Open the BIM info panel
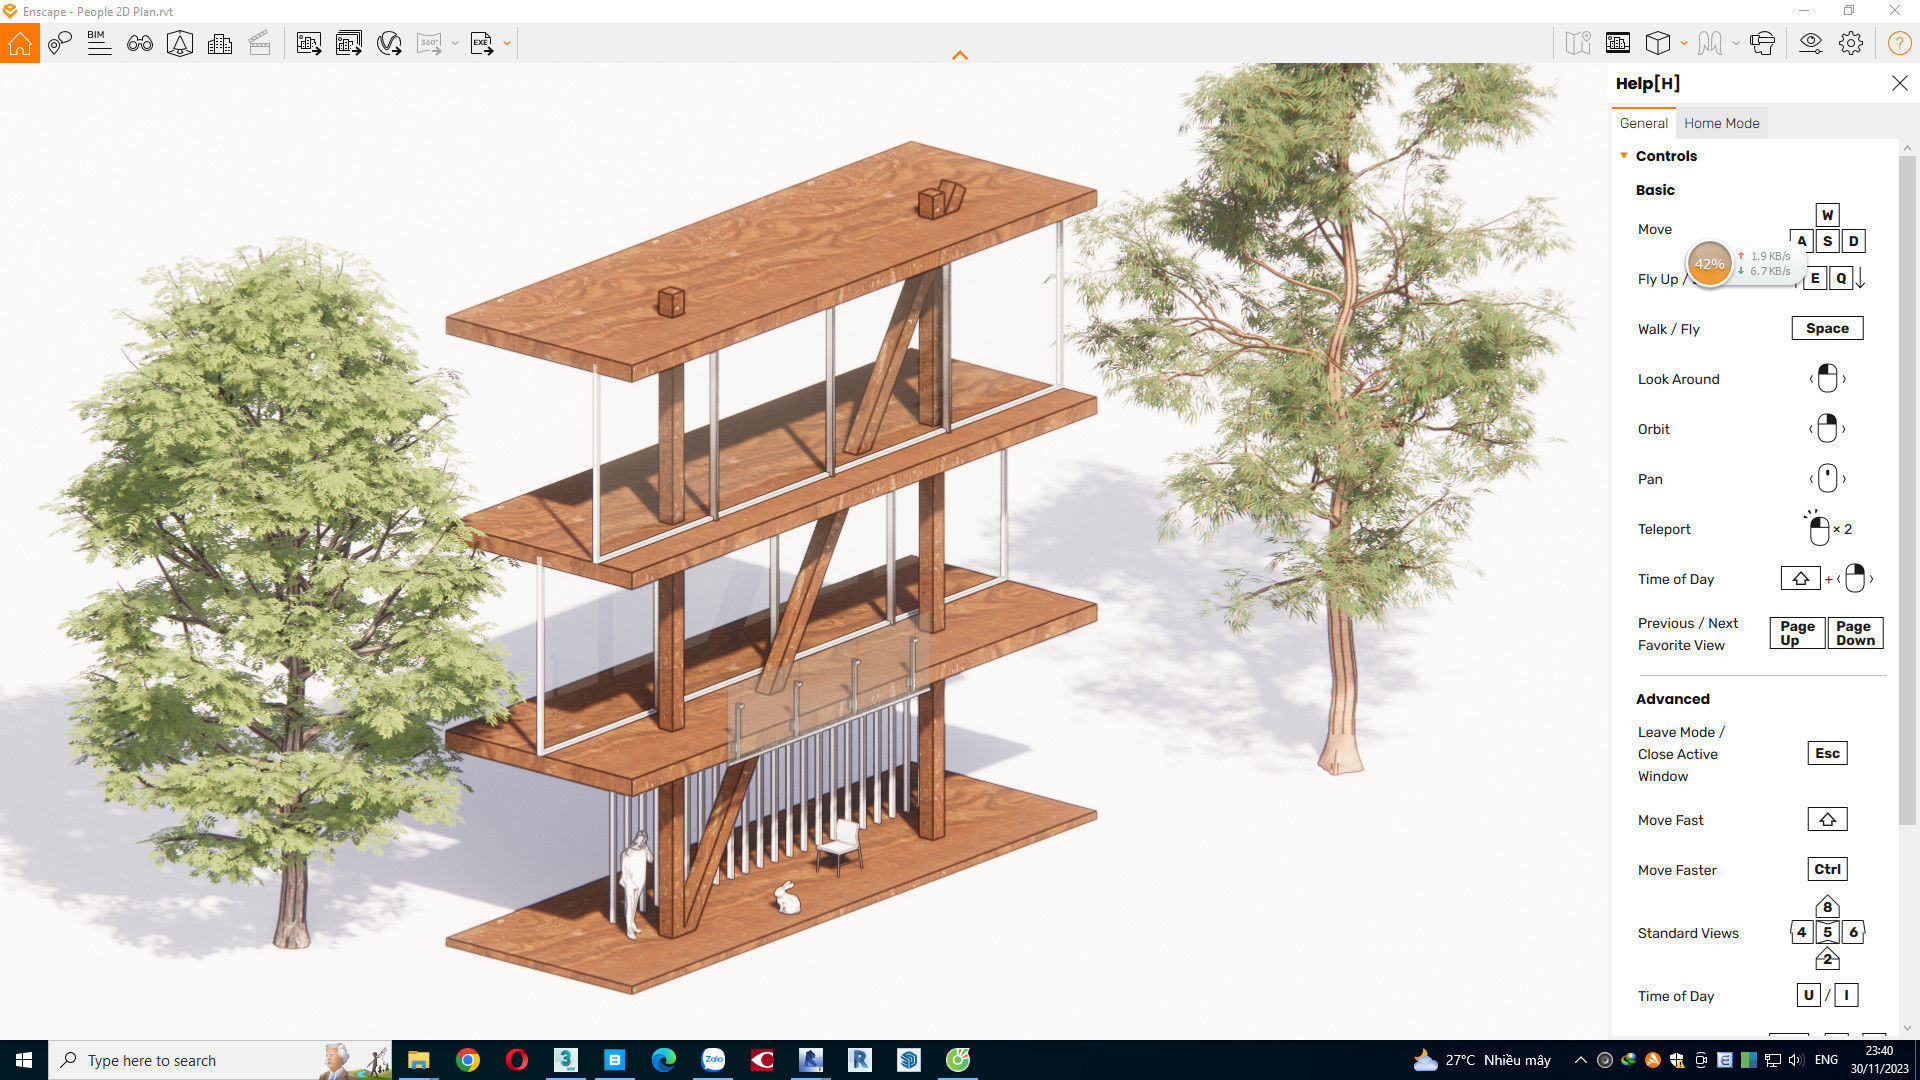1920x1080 pixels. 99,43
